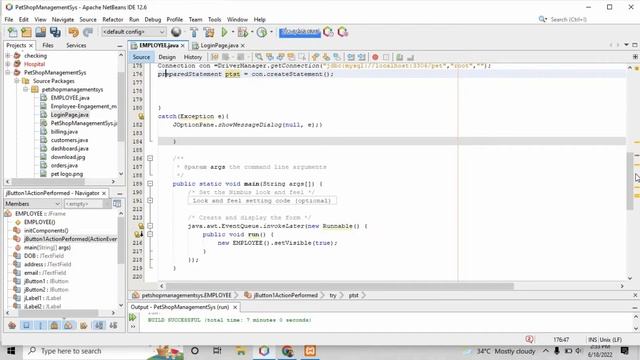The width and height of the screenshot is (640, 360).
Task: Select the Source view button
Action: pos(141,57)
